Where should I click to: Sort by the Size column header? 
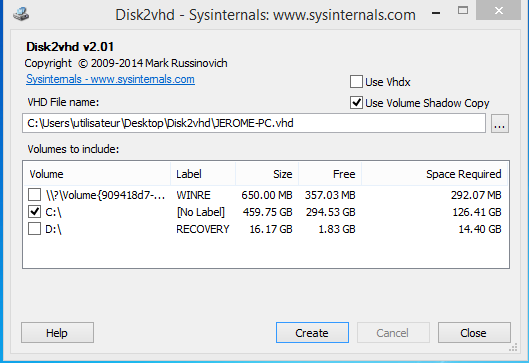point(267,174)
